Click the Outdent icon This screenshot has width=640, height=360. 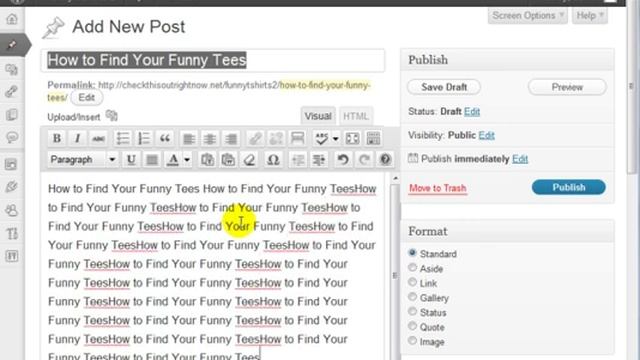point(298,160)
